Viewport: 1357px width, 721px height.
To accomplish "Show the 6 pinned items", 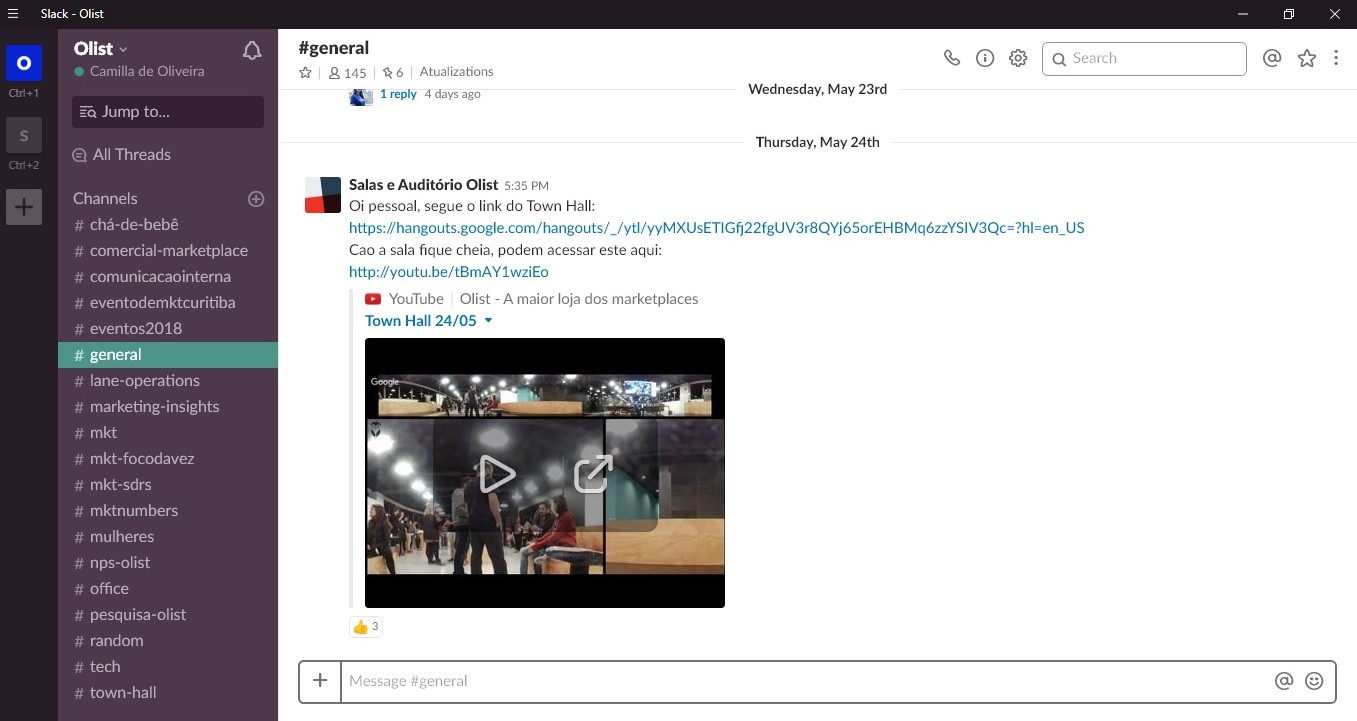I will click(x=393, y=73).
